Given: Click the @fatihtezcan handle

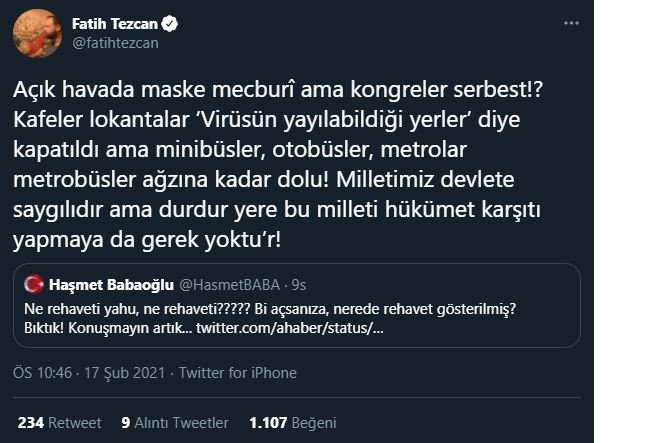Looking at the screenshot, I should coord(115,43).
